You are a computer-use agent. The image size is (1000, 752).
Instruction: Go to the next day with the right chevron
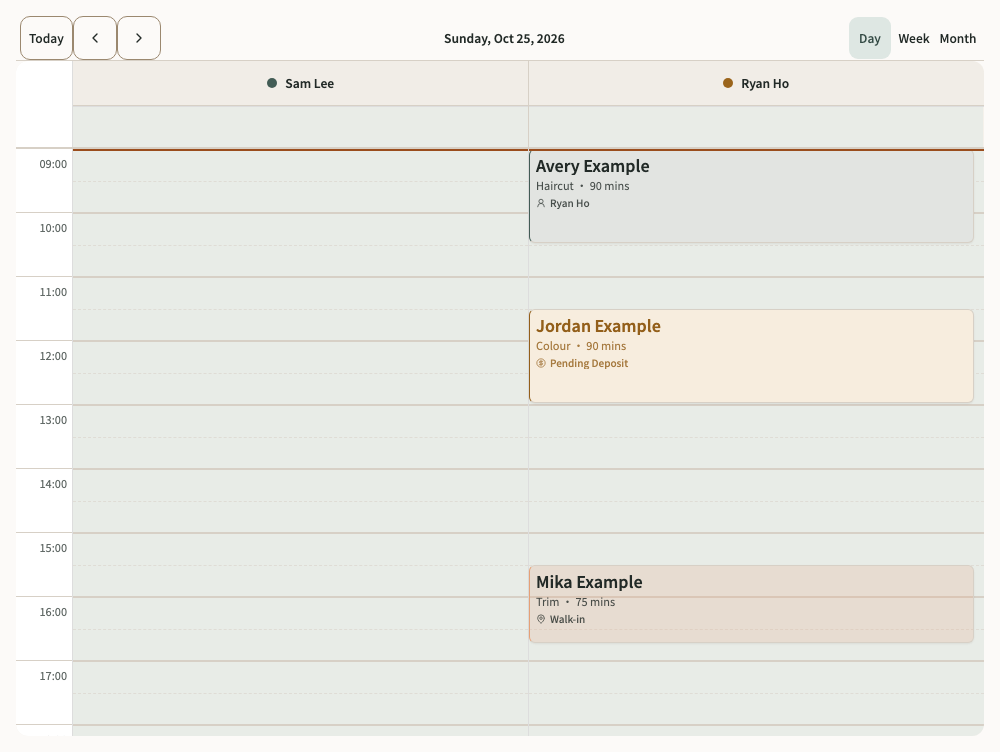click(139, 38)
